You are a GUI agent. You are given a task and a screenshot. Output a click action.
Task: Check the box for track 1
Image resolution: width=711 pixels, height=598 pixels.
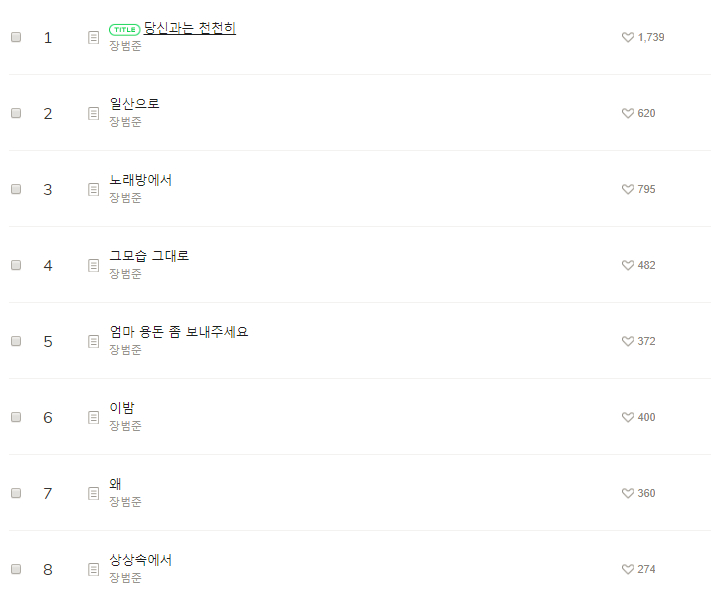16,37
